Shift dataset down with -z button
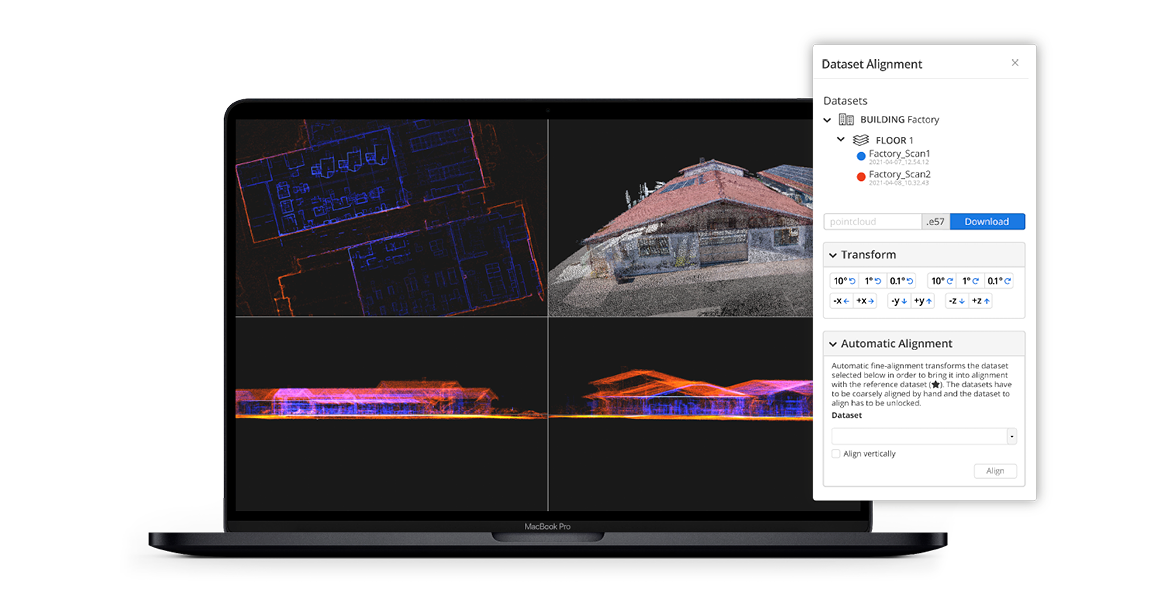1170x600 pixels. [956, 300]
